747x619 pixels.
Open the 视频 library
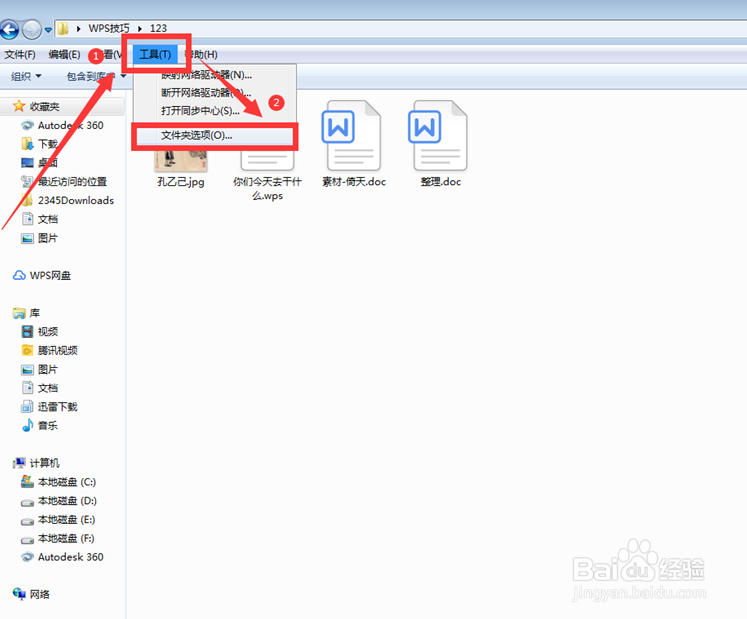click(x=40, y=332)
